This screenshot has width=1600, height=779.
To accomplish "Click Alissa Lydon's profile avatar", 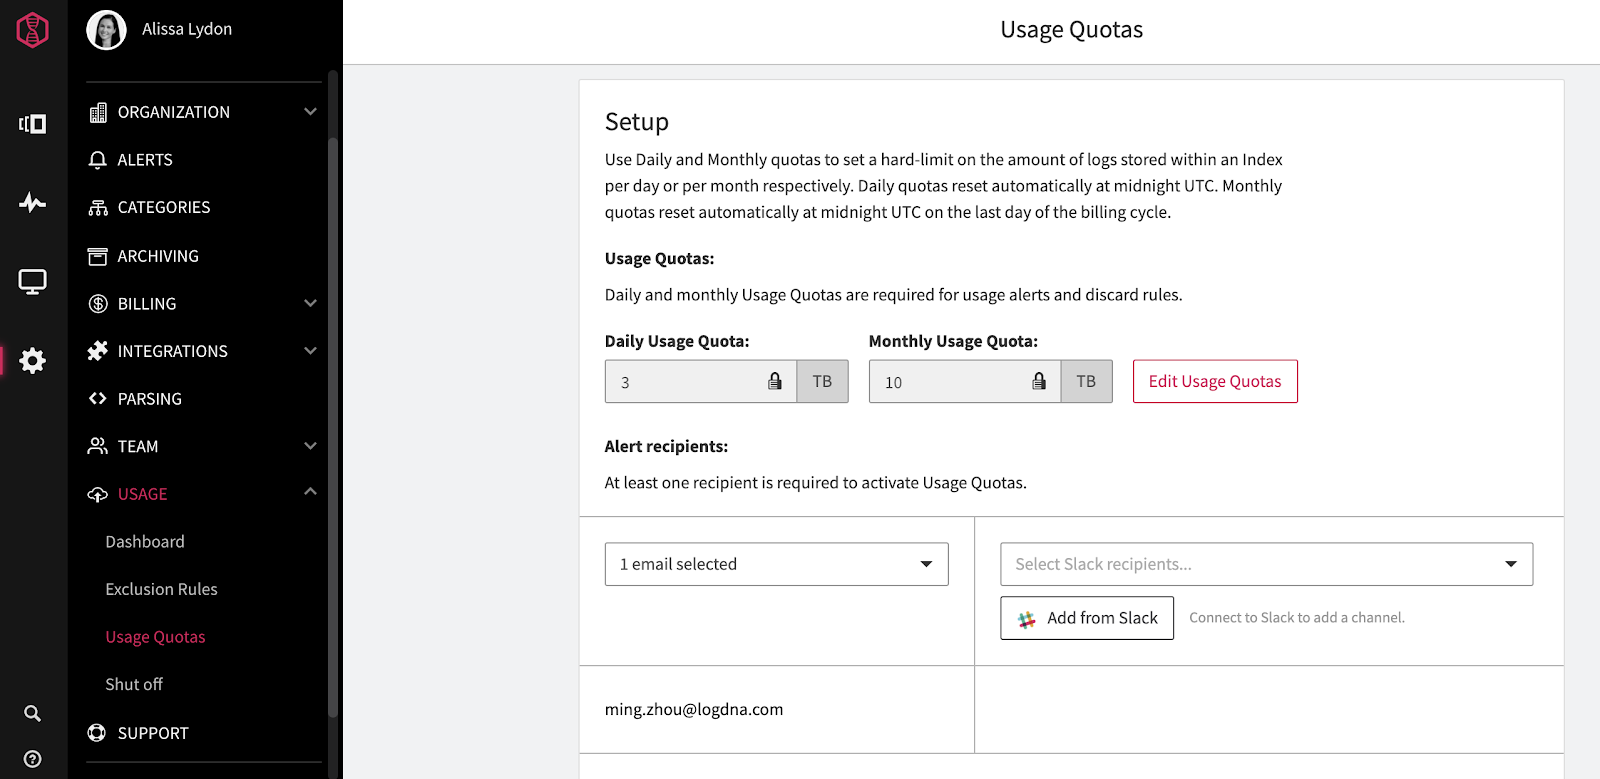I will [106, 30].
